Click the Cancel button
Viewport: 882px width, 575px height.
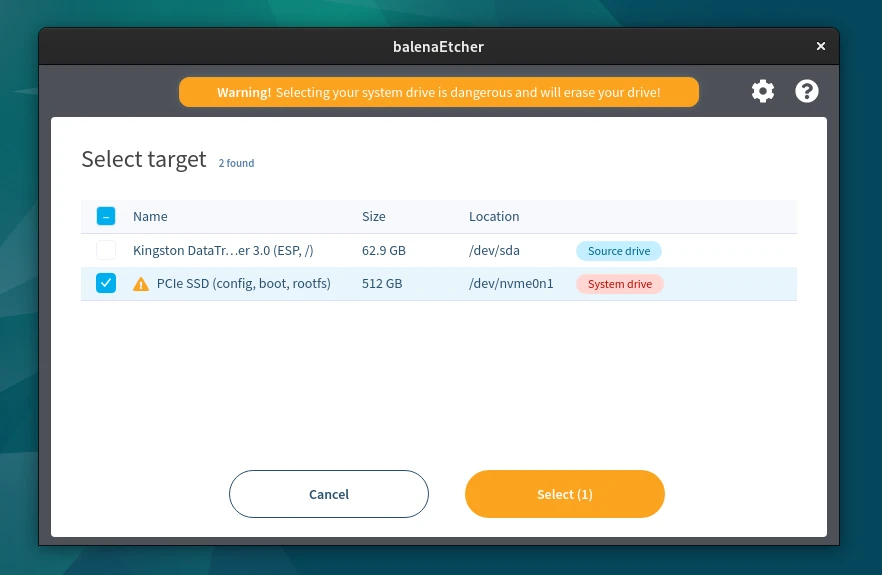tap(328, 494)
